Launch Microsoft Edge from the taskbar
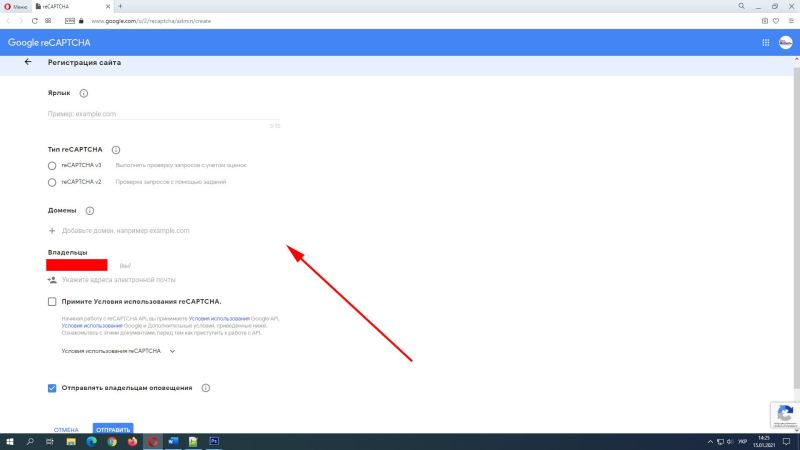The height and width of the screenshot is (450, 800). [x=91, y=442]
